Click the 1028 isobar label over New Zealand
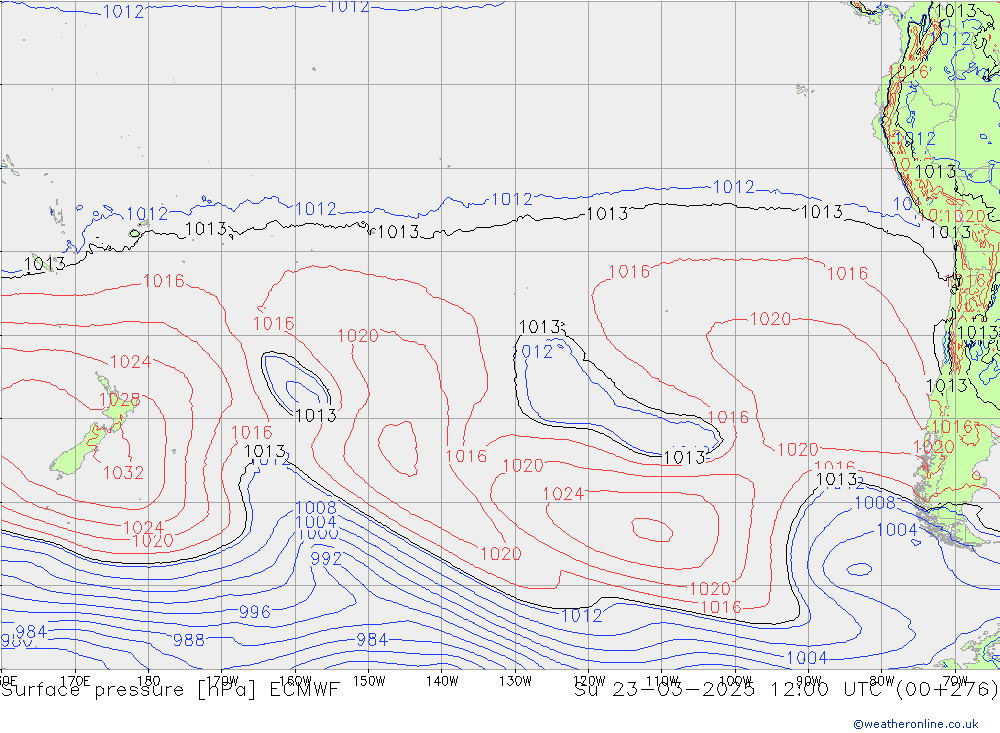This screenshot has height=733, width=1000. 119,400
